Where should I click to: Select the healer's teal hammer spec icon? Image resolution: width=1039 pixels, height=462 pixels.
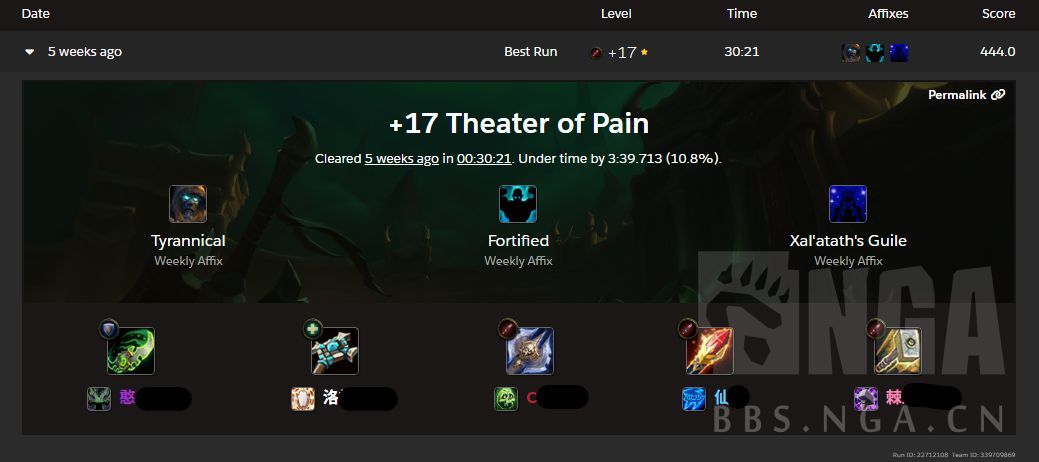tap(335, 351)
